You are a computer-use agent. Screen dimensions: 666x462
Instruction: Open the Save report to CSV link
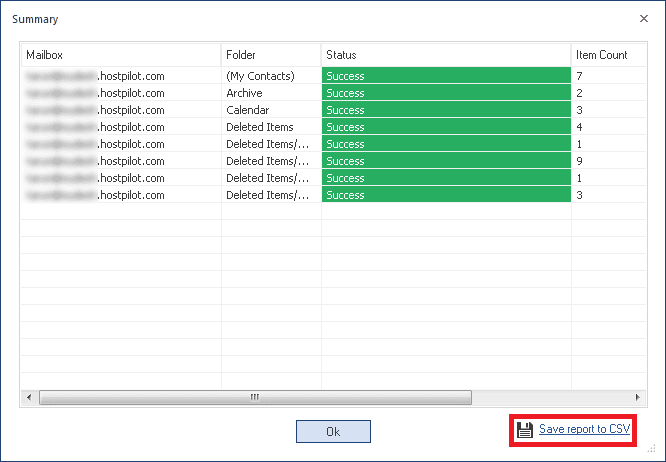click(584, 429)
